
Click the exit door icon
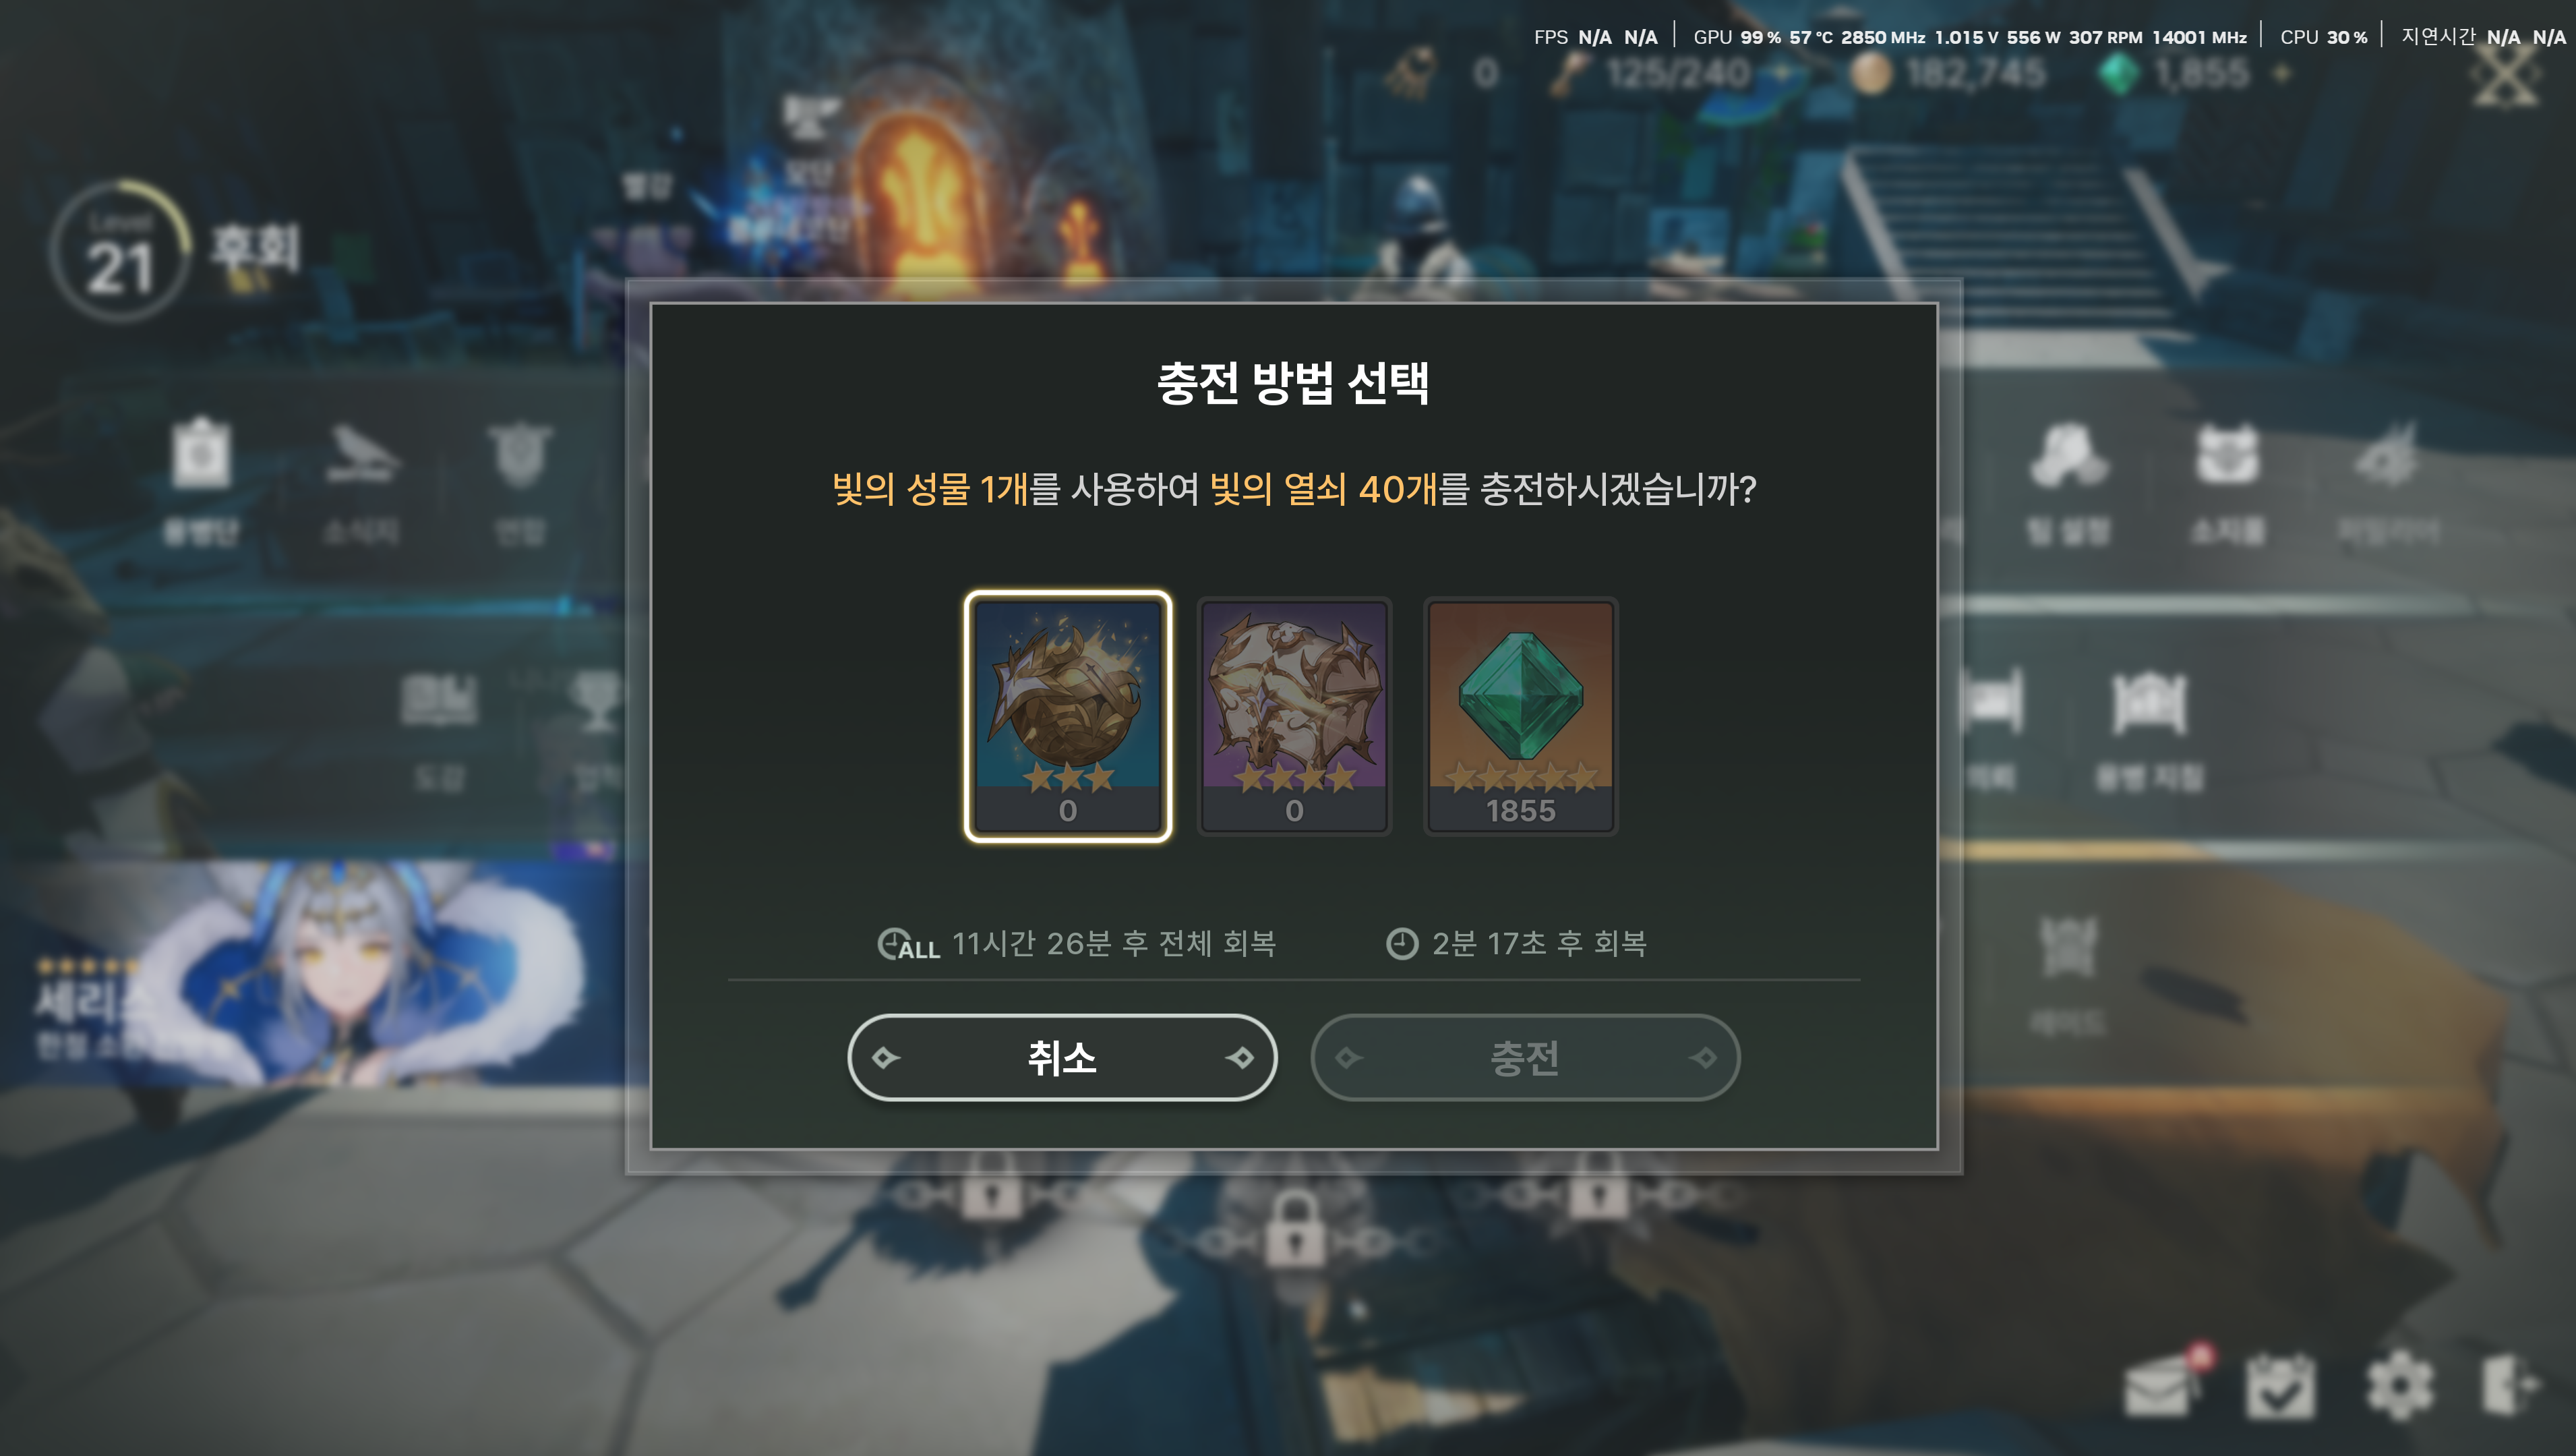point(2512,1385)
